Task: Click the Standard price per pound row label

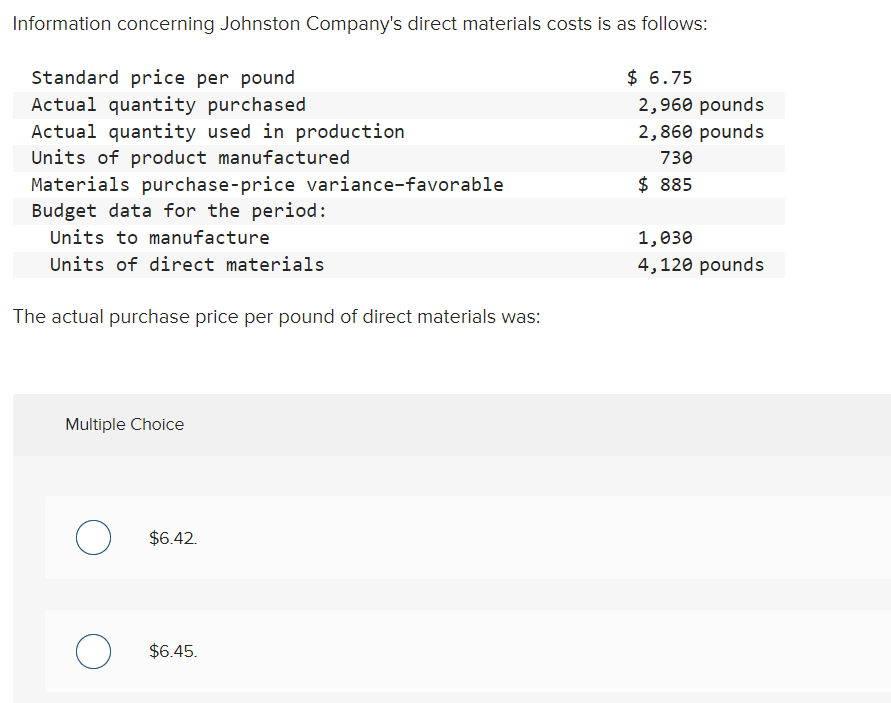Action: 163,78
